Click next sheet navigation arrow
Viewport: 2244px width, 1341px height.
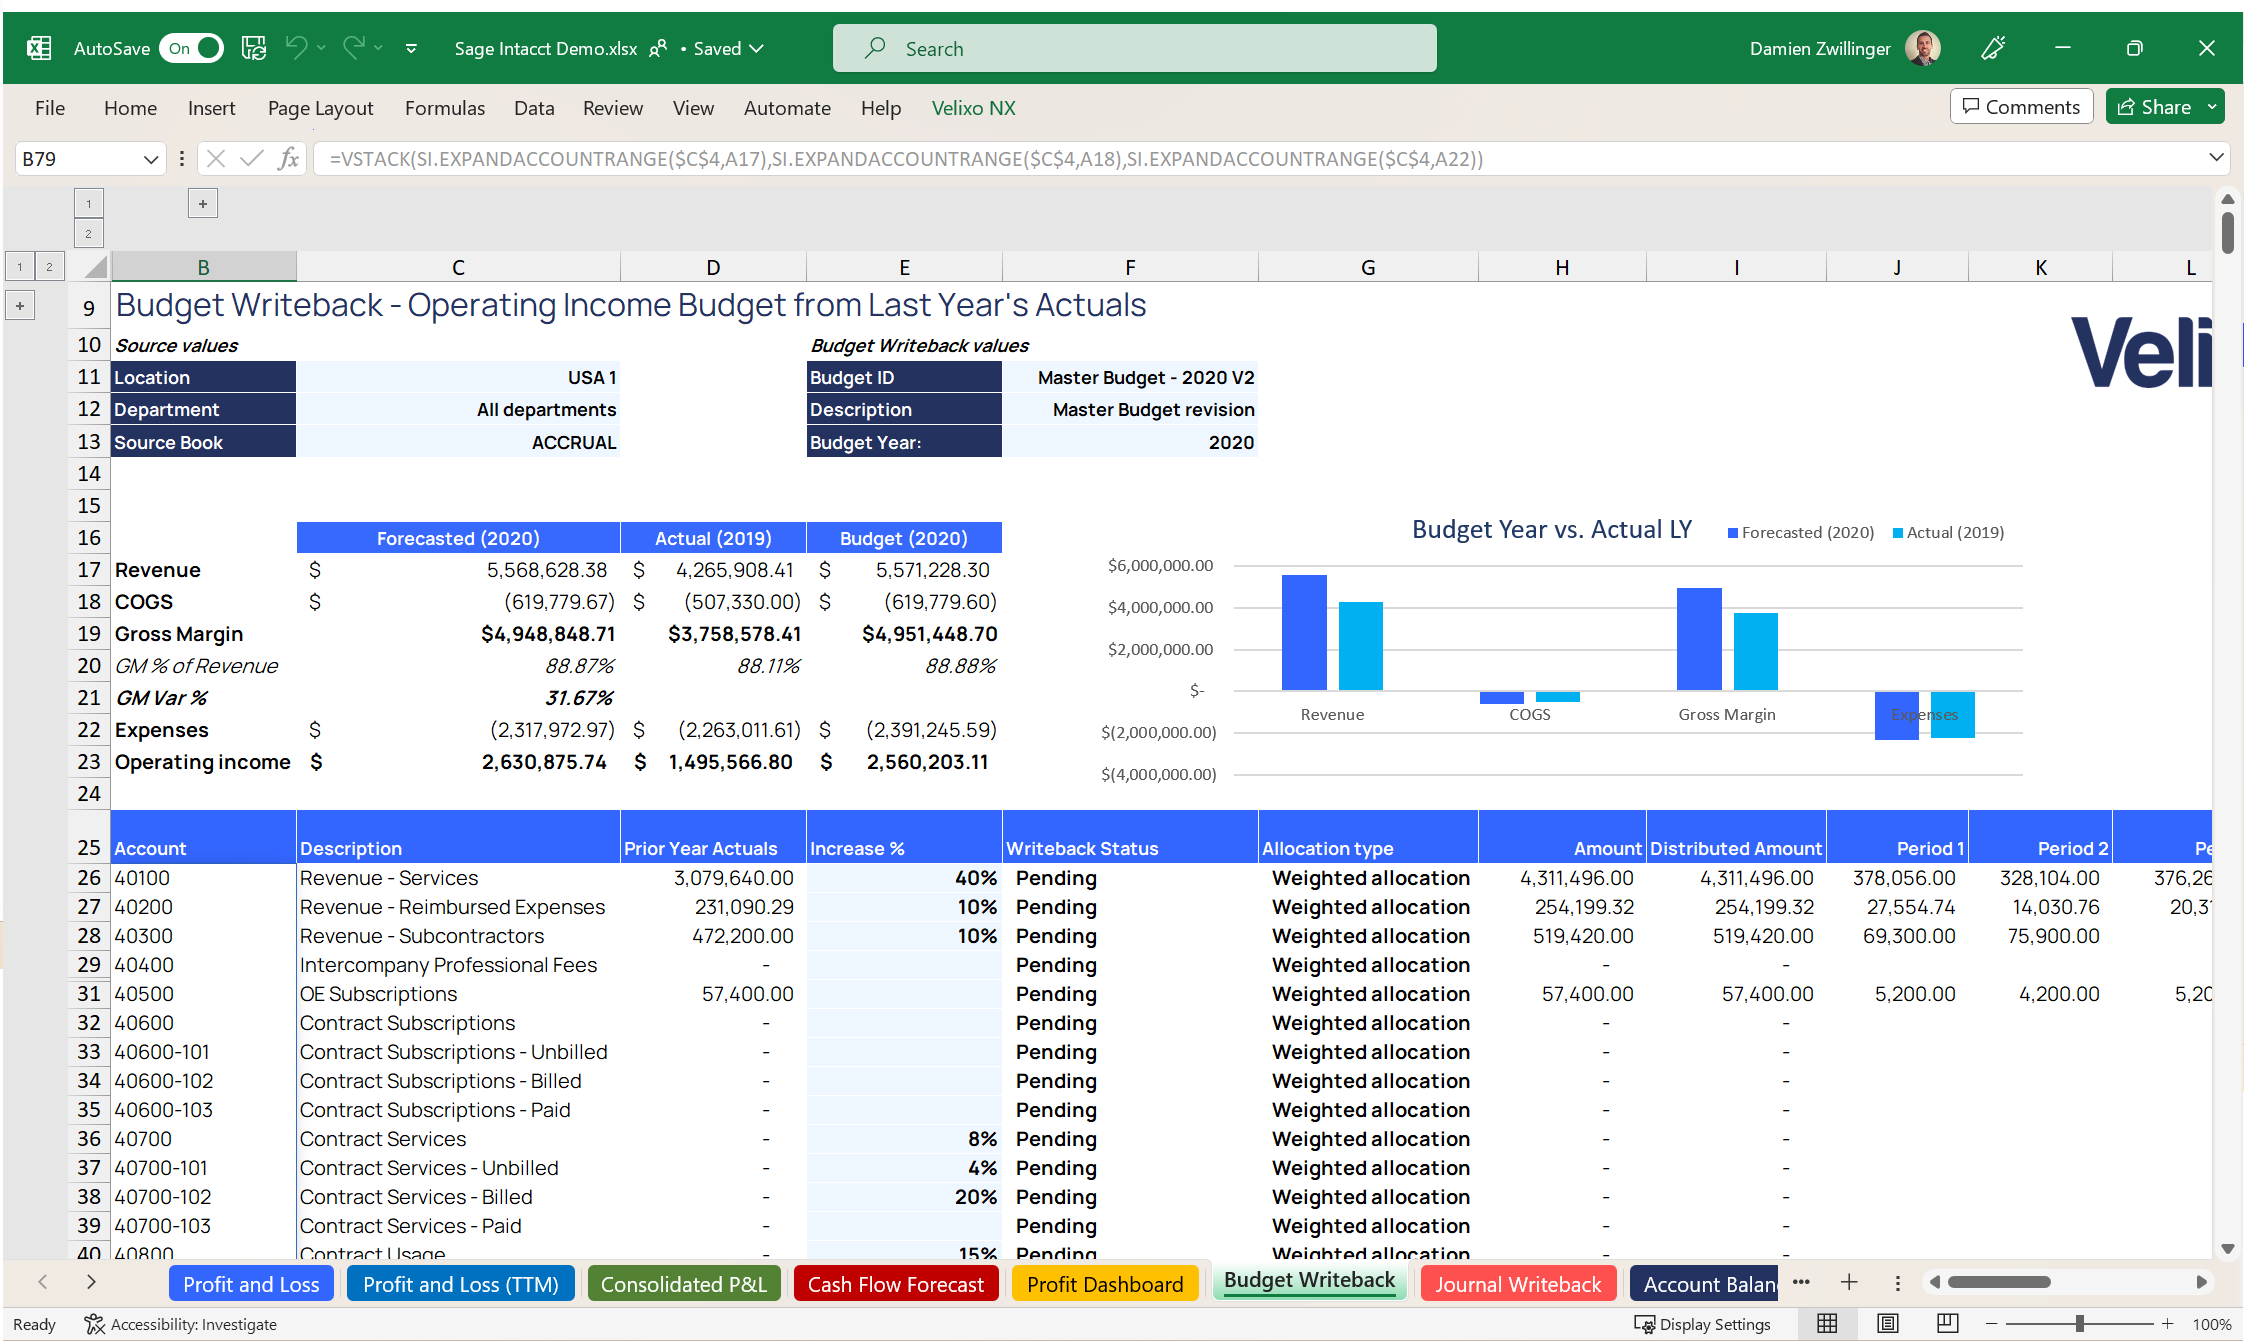[x=91, y=1282]
